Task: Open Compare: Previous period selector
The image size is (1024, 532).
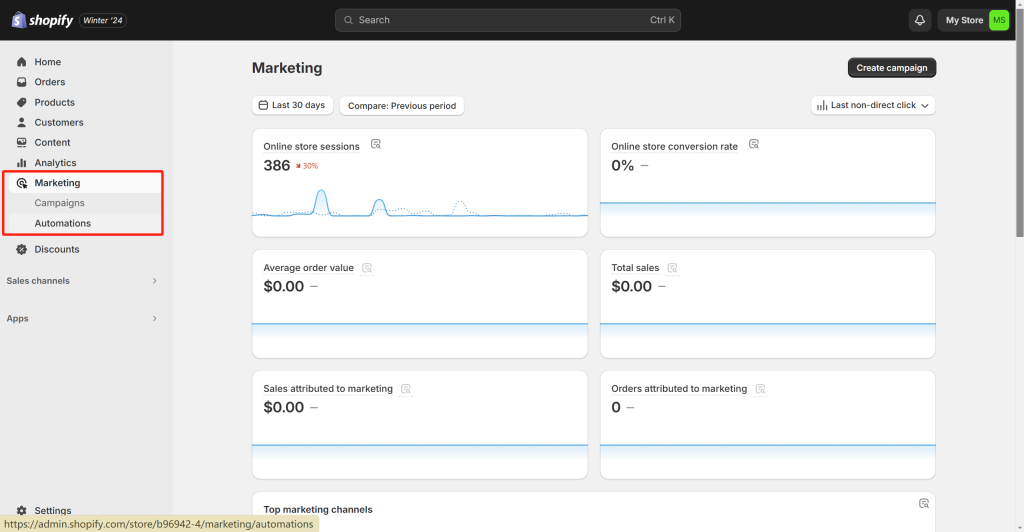Action: pos(402,106)
